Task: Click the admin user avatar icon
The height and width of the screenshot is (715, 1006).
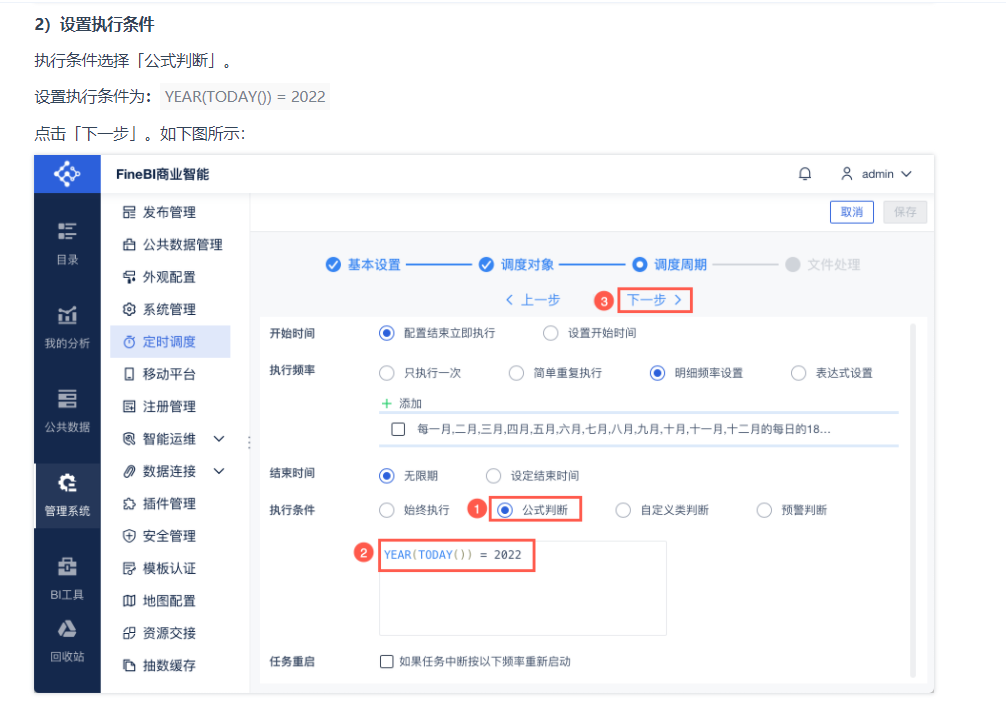Action: click(x=847, y=174)
